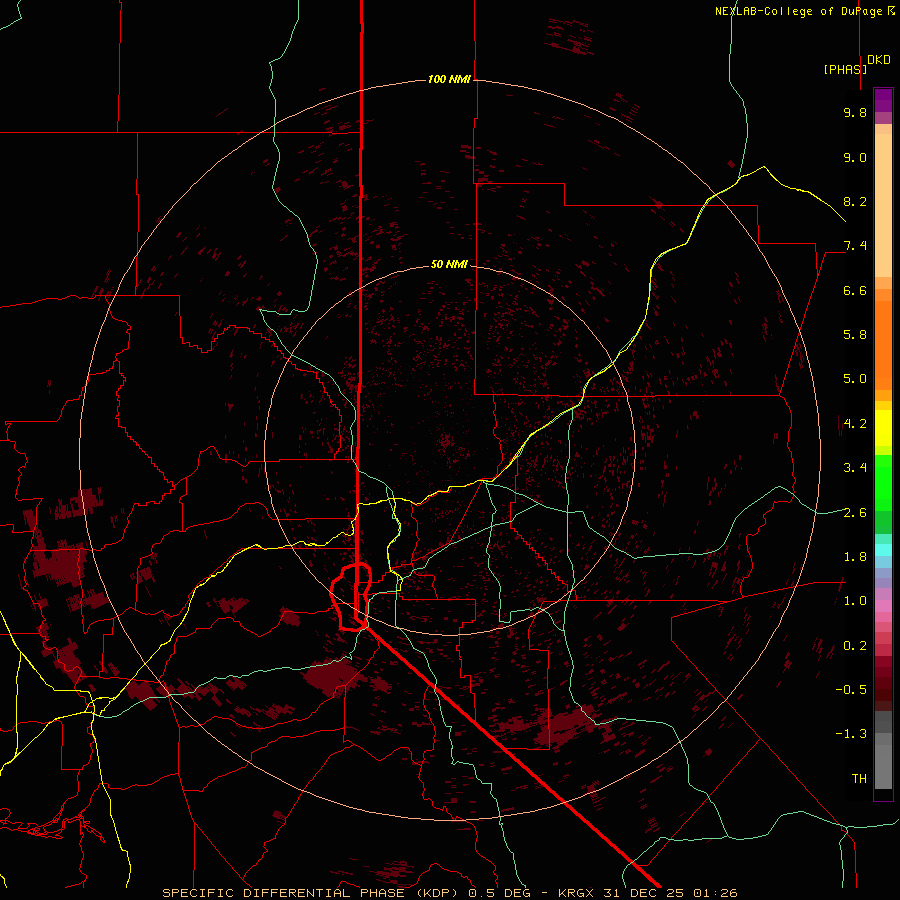
Task: Click the 2.6 colorbar value
Action: [x=855, y=513]
